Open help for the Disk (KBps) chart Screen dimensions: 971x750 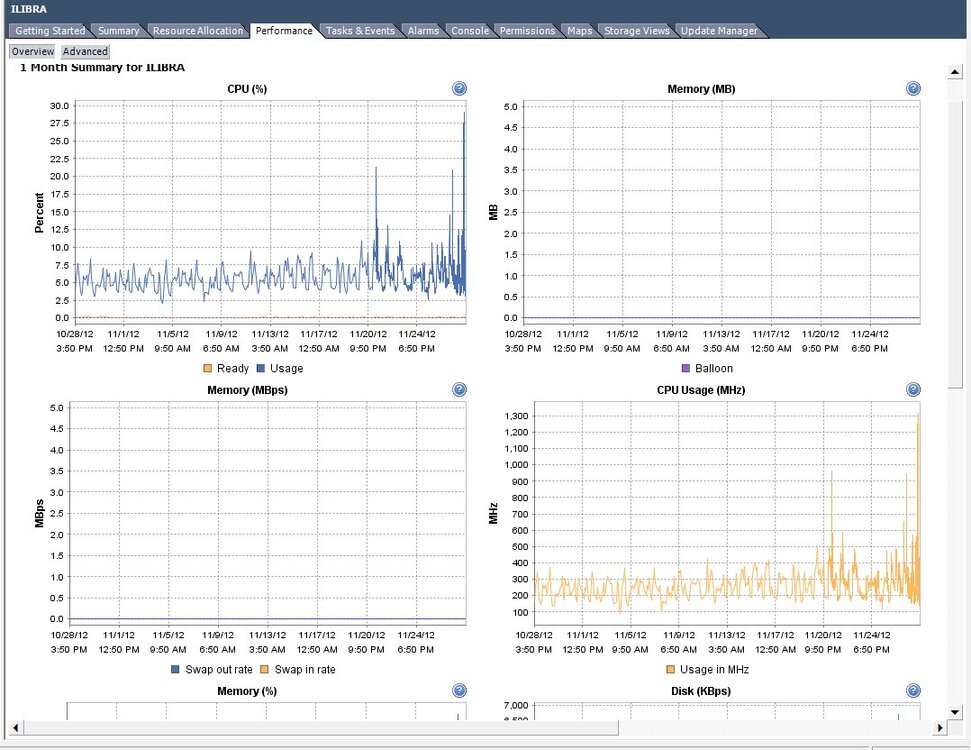(913, 691)
